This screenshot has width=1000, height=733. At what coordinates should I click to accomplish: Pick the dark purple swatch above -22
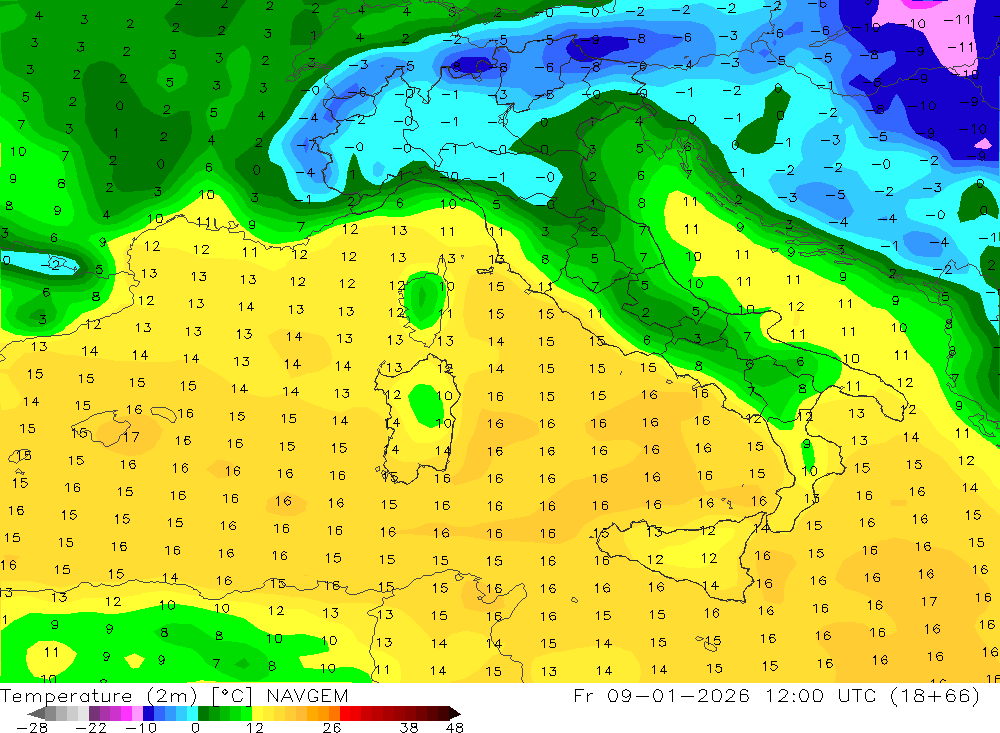click(x=94, y=714)
